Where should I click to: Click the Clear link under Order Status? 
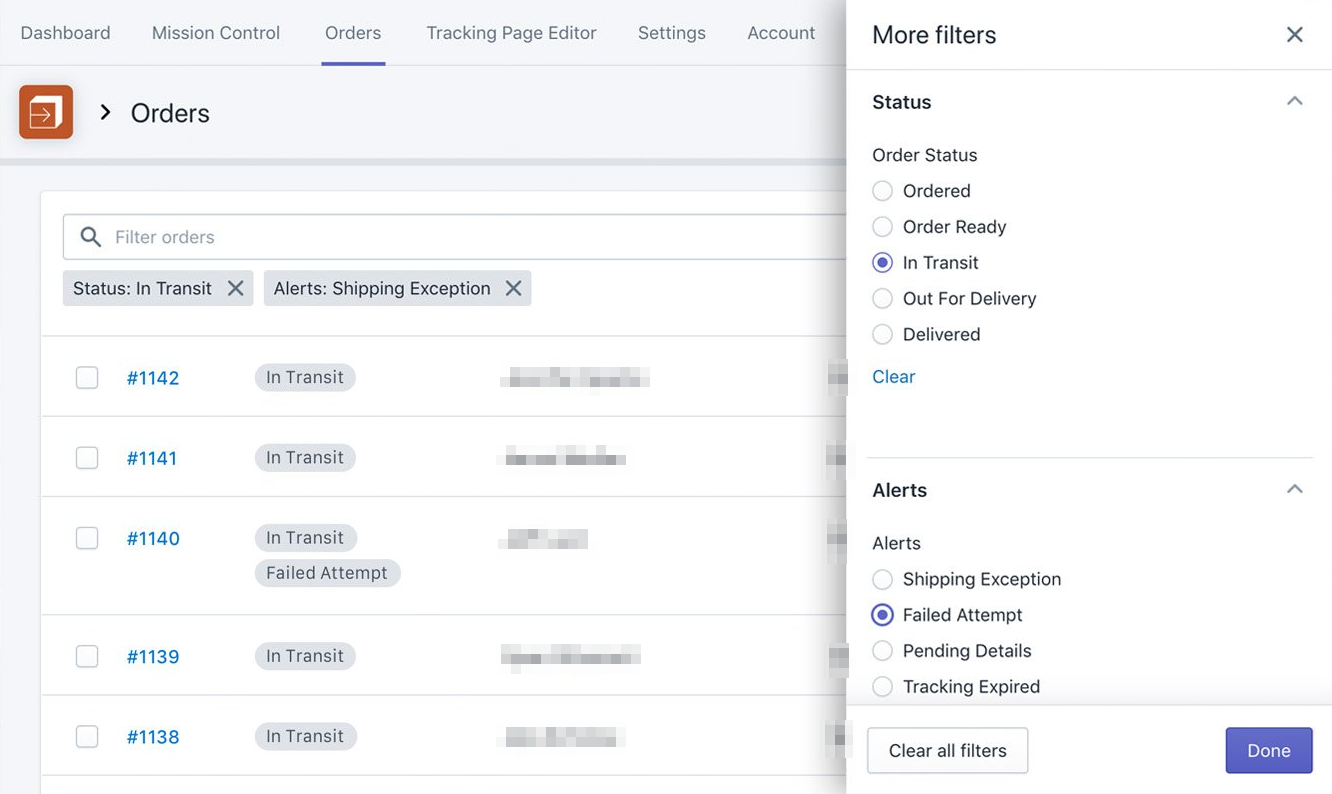893,376
